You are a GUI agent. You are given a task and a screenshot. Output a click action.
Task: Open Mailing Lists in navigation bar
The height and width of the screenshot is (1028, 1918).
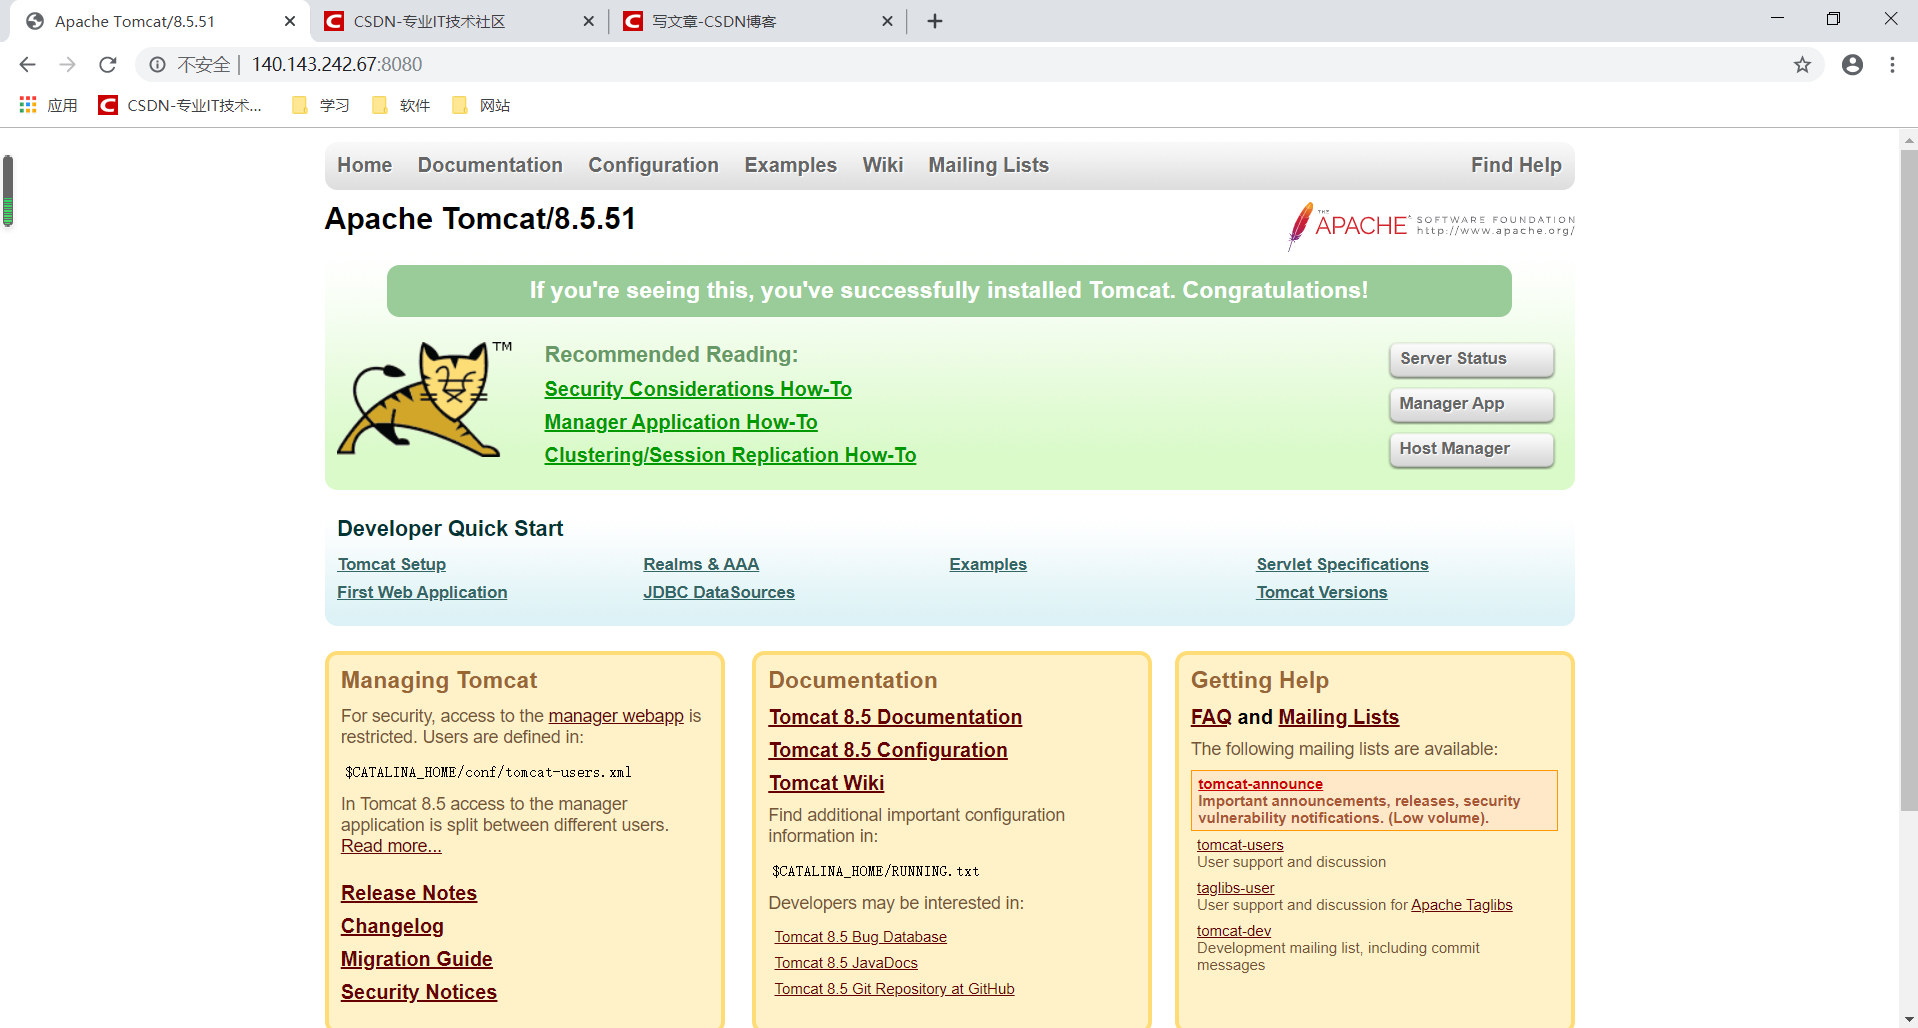988,165
